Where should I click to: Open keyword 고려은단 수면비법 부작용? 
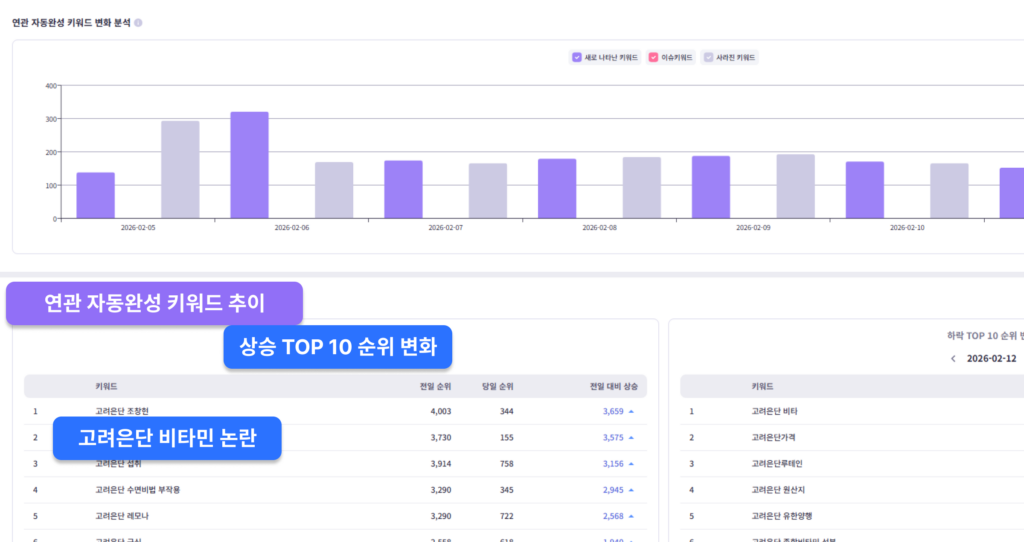tap(138, 490)
